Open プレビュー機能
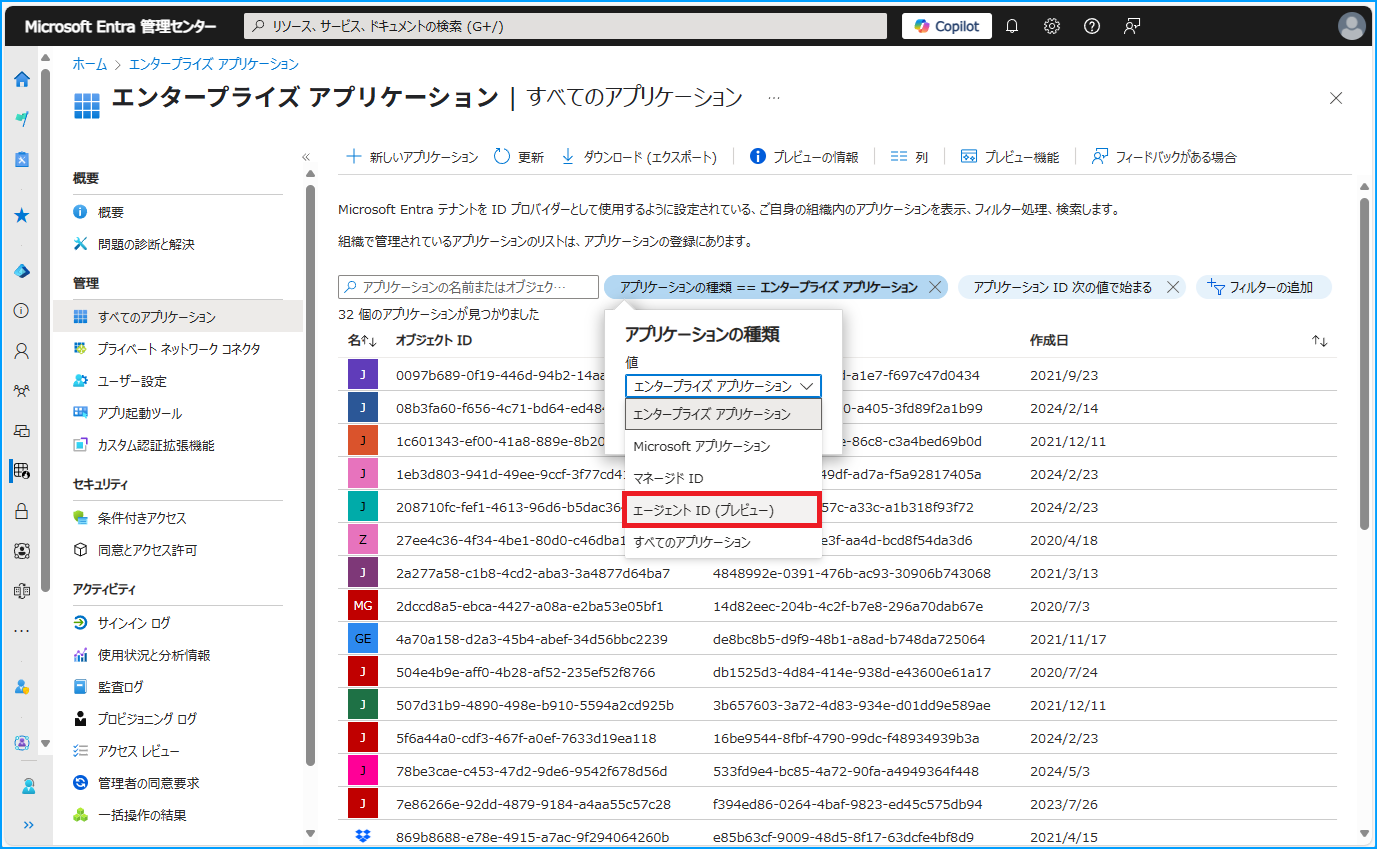Viewport: 1377px width, 849px height. pyautogui.click(x=1010, y=157)
